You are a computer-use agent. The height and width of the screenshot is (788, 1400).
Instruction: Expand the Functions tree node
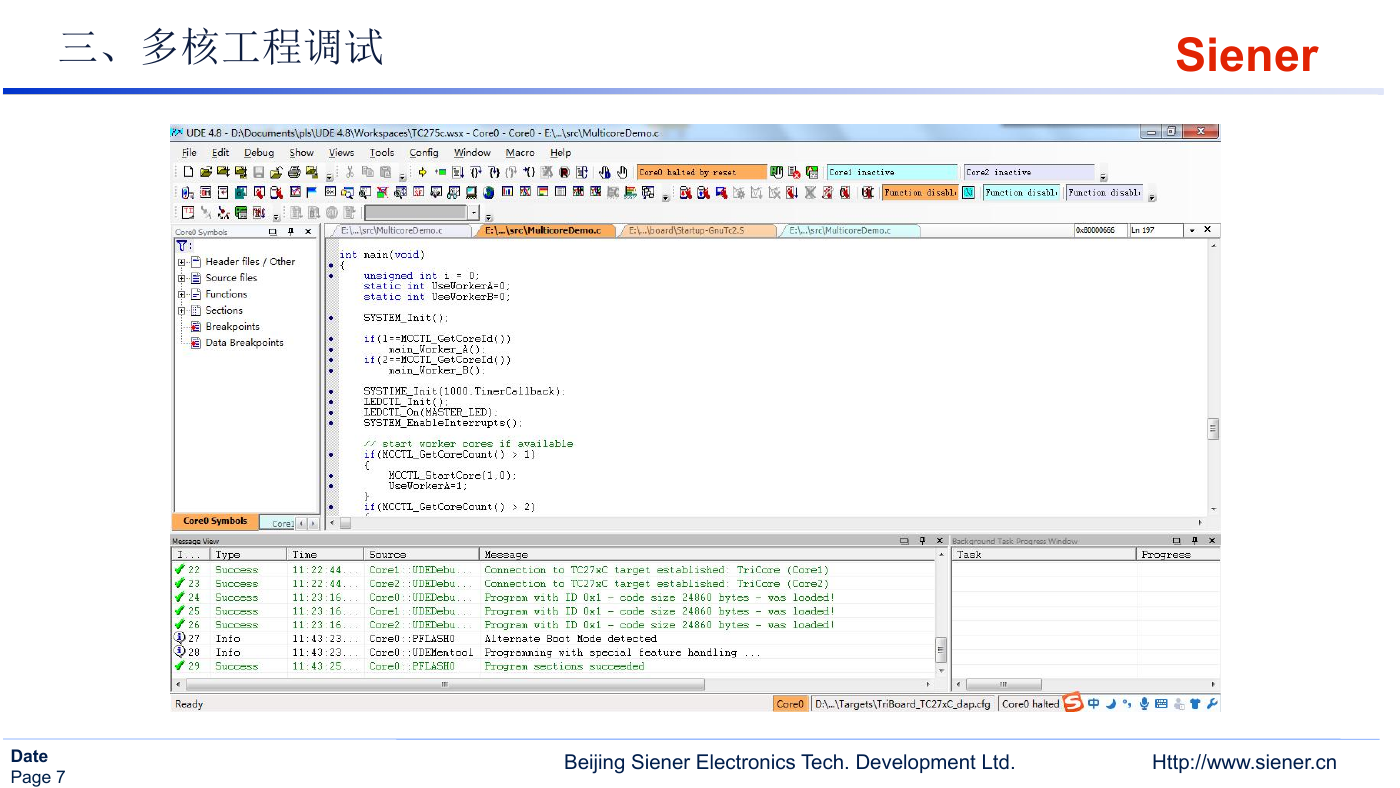point(182,294)
